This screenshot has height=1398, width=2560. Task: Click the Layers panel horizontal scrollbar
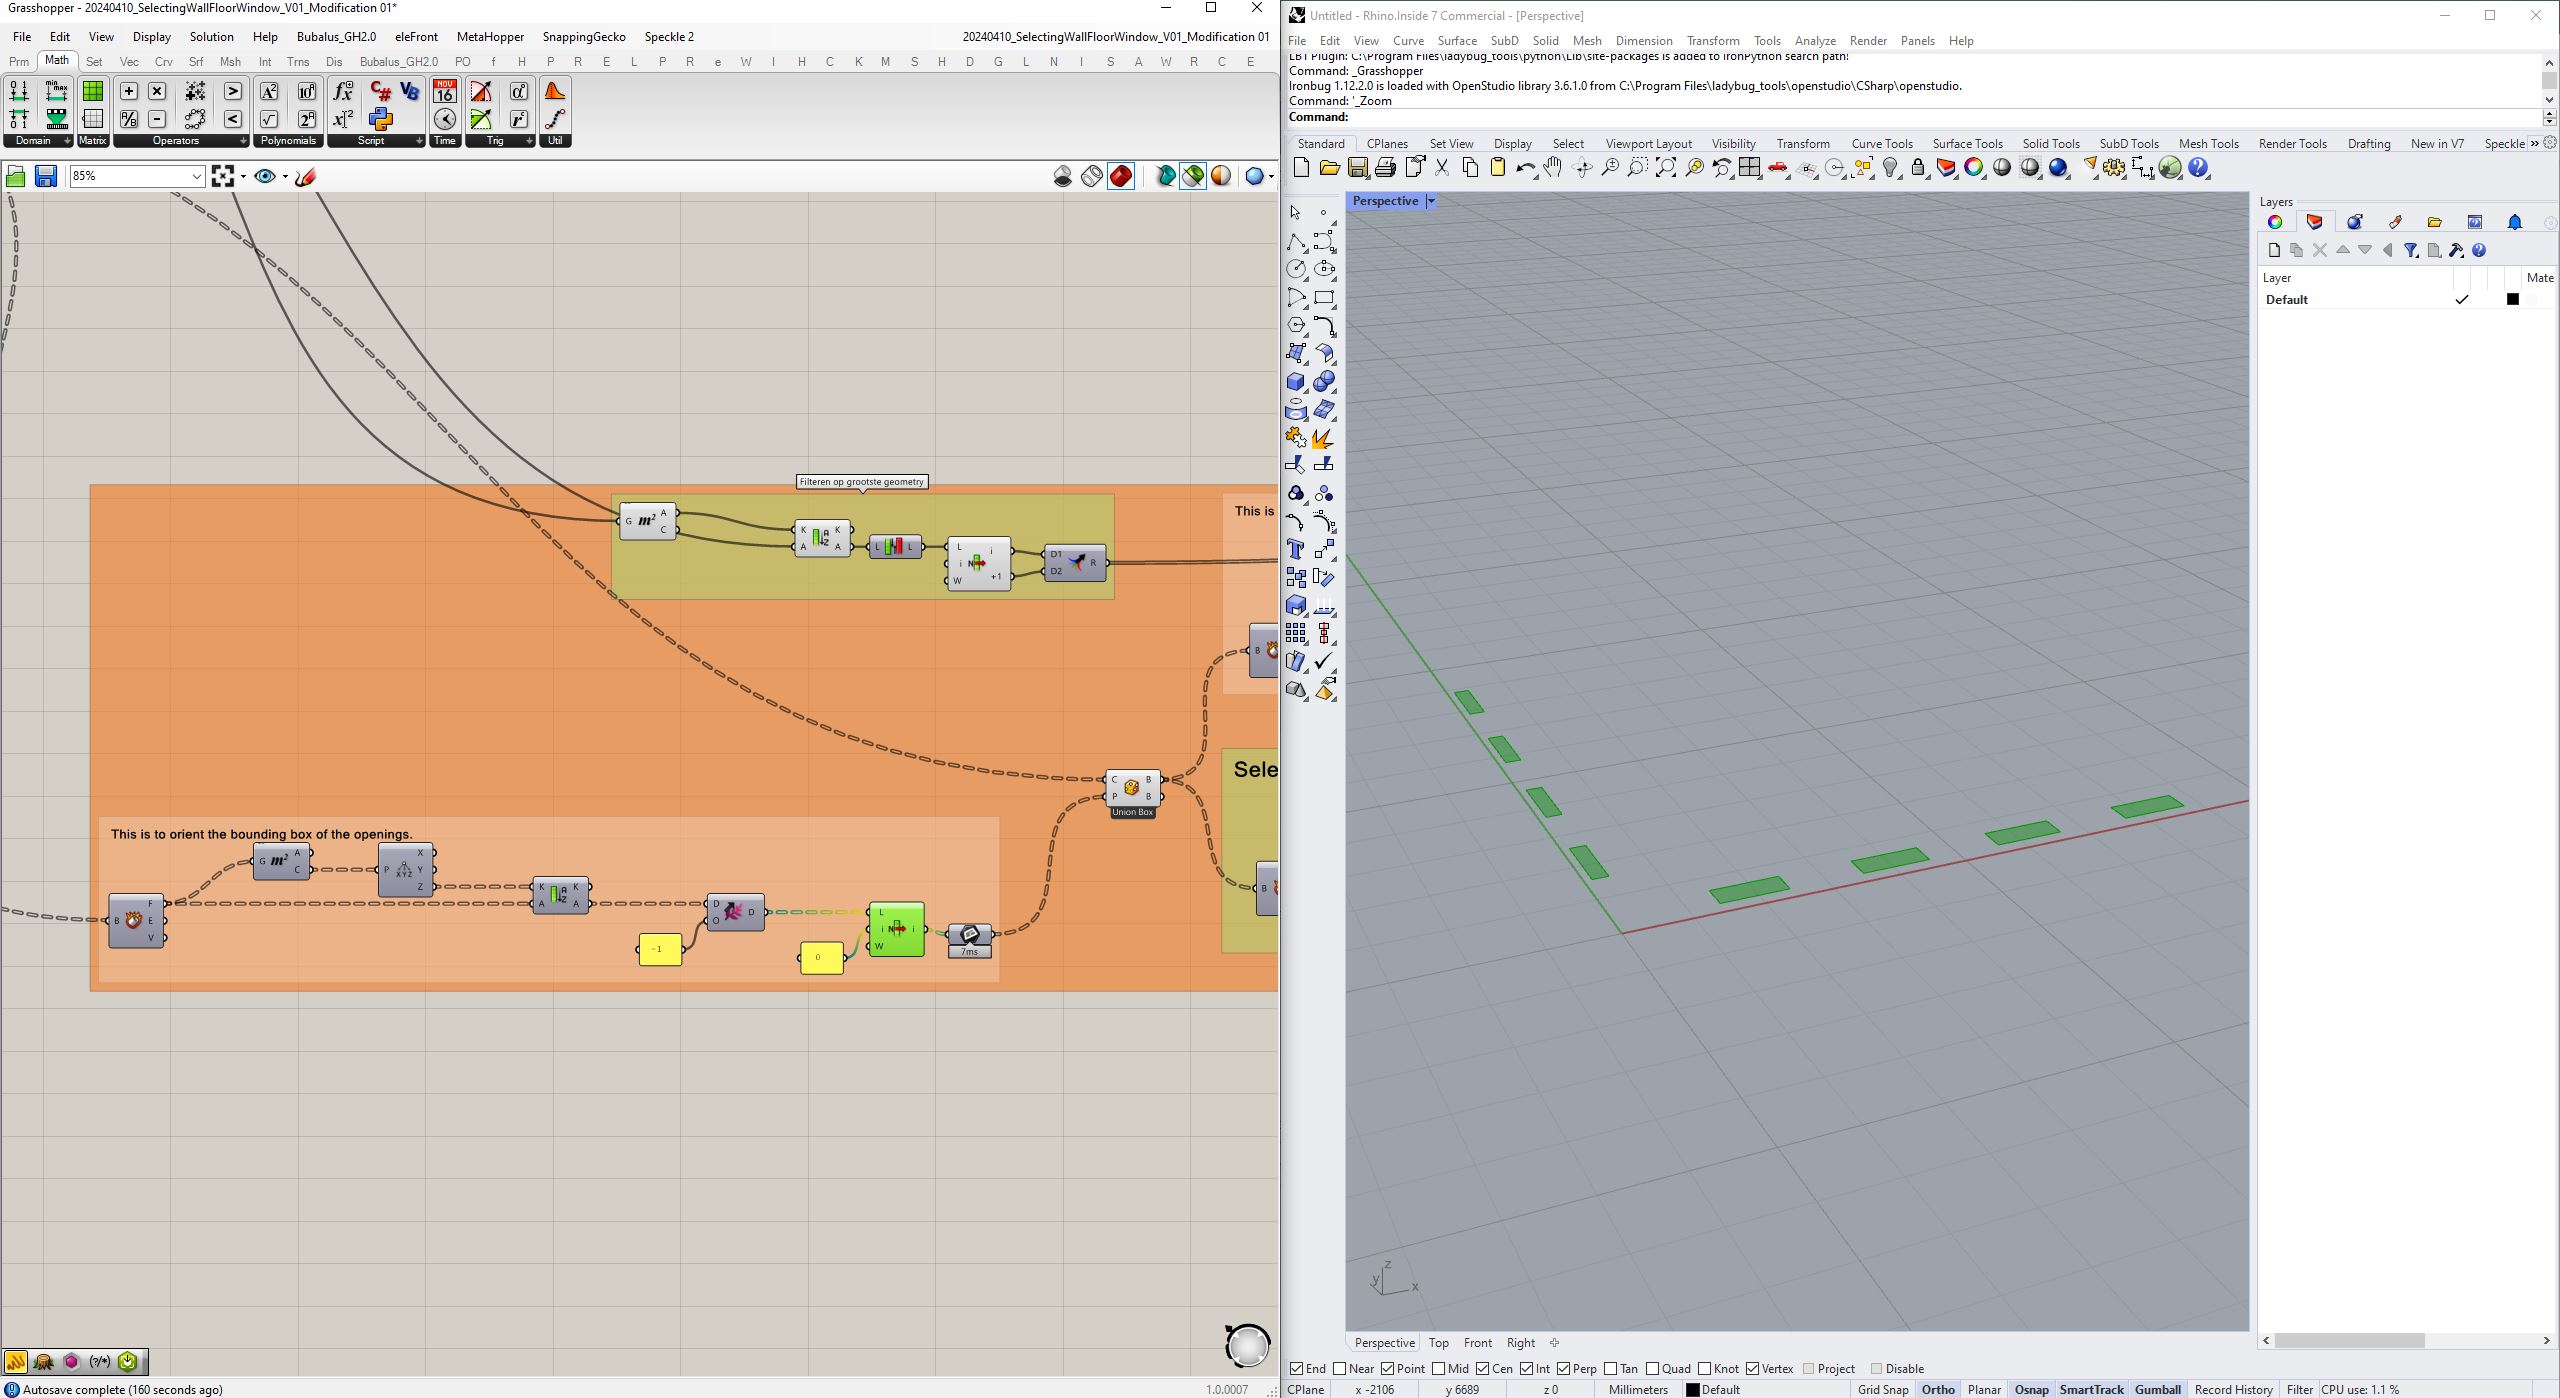point(2349,1340)
